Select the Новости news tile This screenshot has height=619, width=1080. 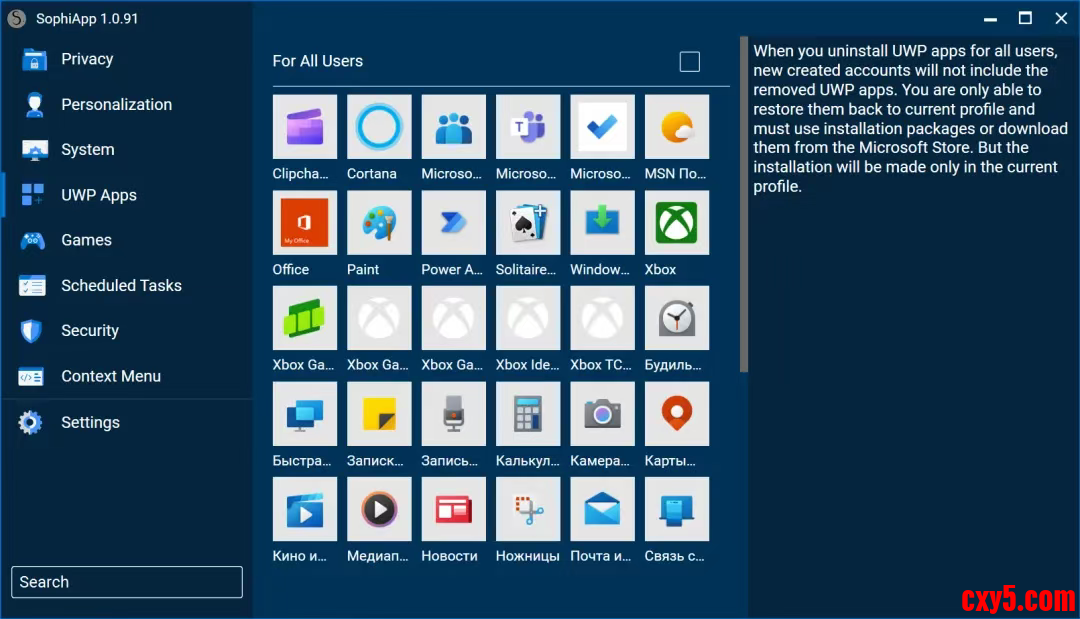coord(453,509)
